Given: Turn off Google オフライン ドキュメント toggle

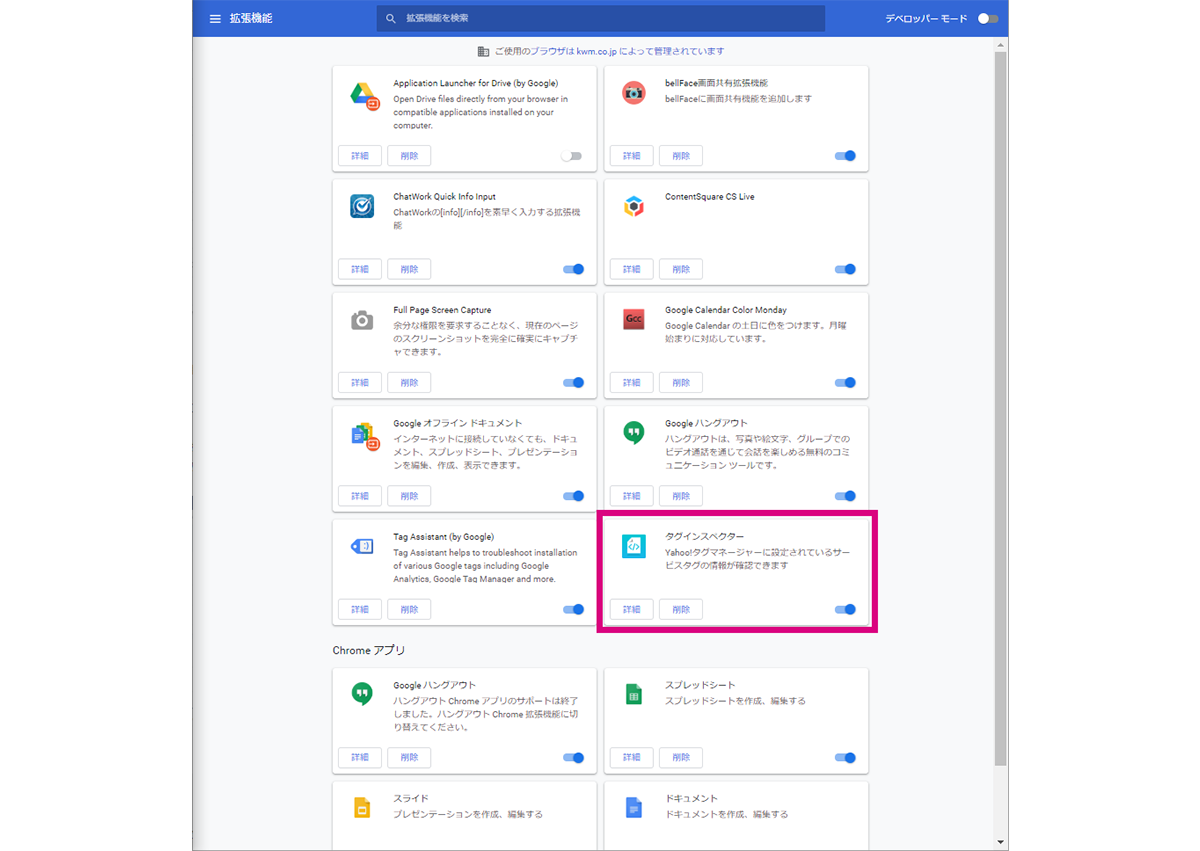Looking at the screenshot, I should [573, 496].
